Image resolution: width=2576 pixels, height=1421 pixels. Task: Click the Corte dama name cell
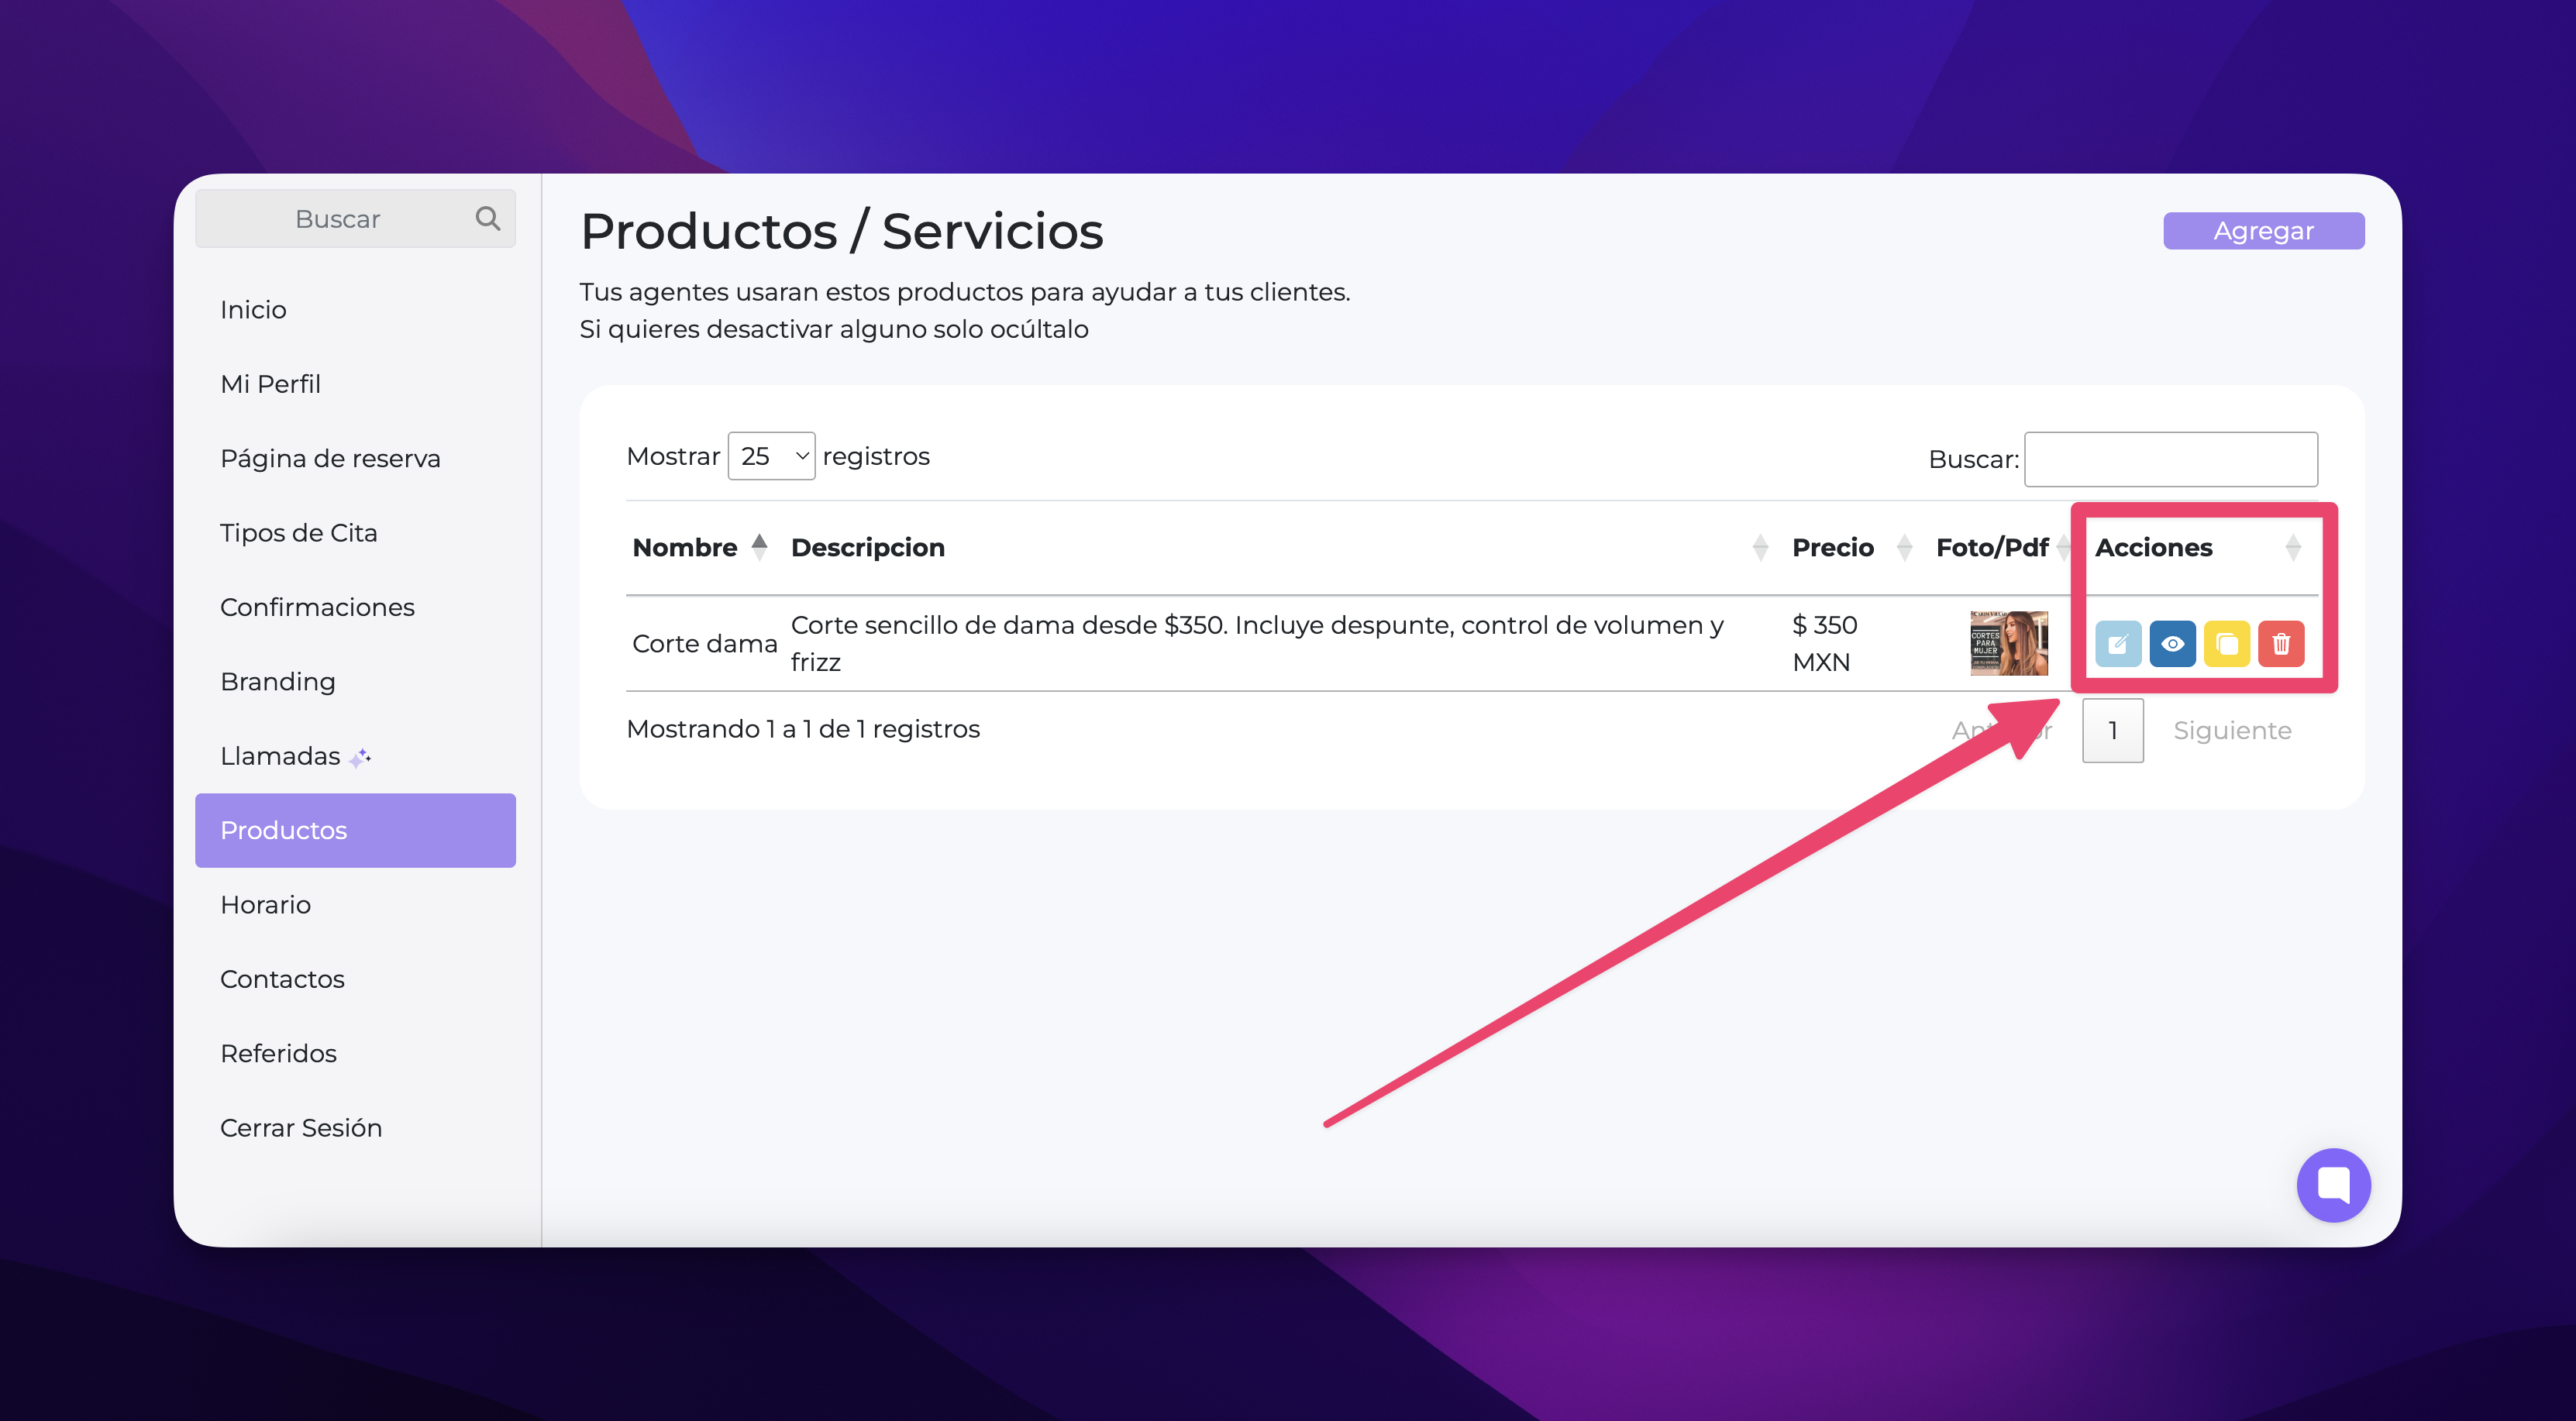click(x=704, y=644)
